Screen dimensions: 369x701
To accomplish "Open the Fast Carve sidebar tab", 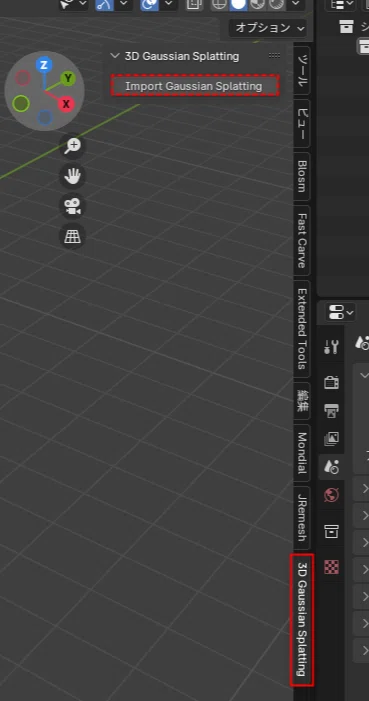I will 302,241.
